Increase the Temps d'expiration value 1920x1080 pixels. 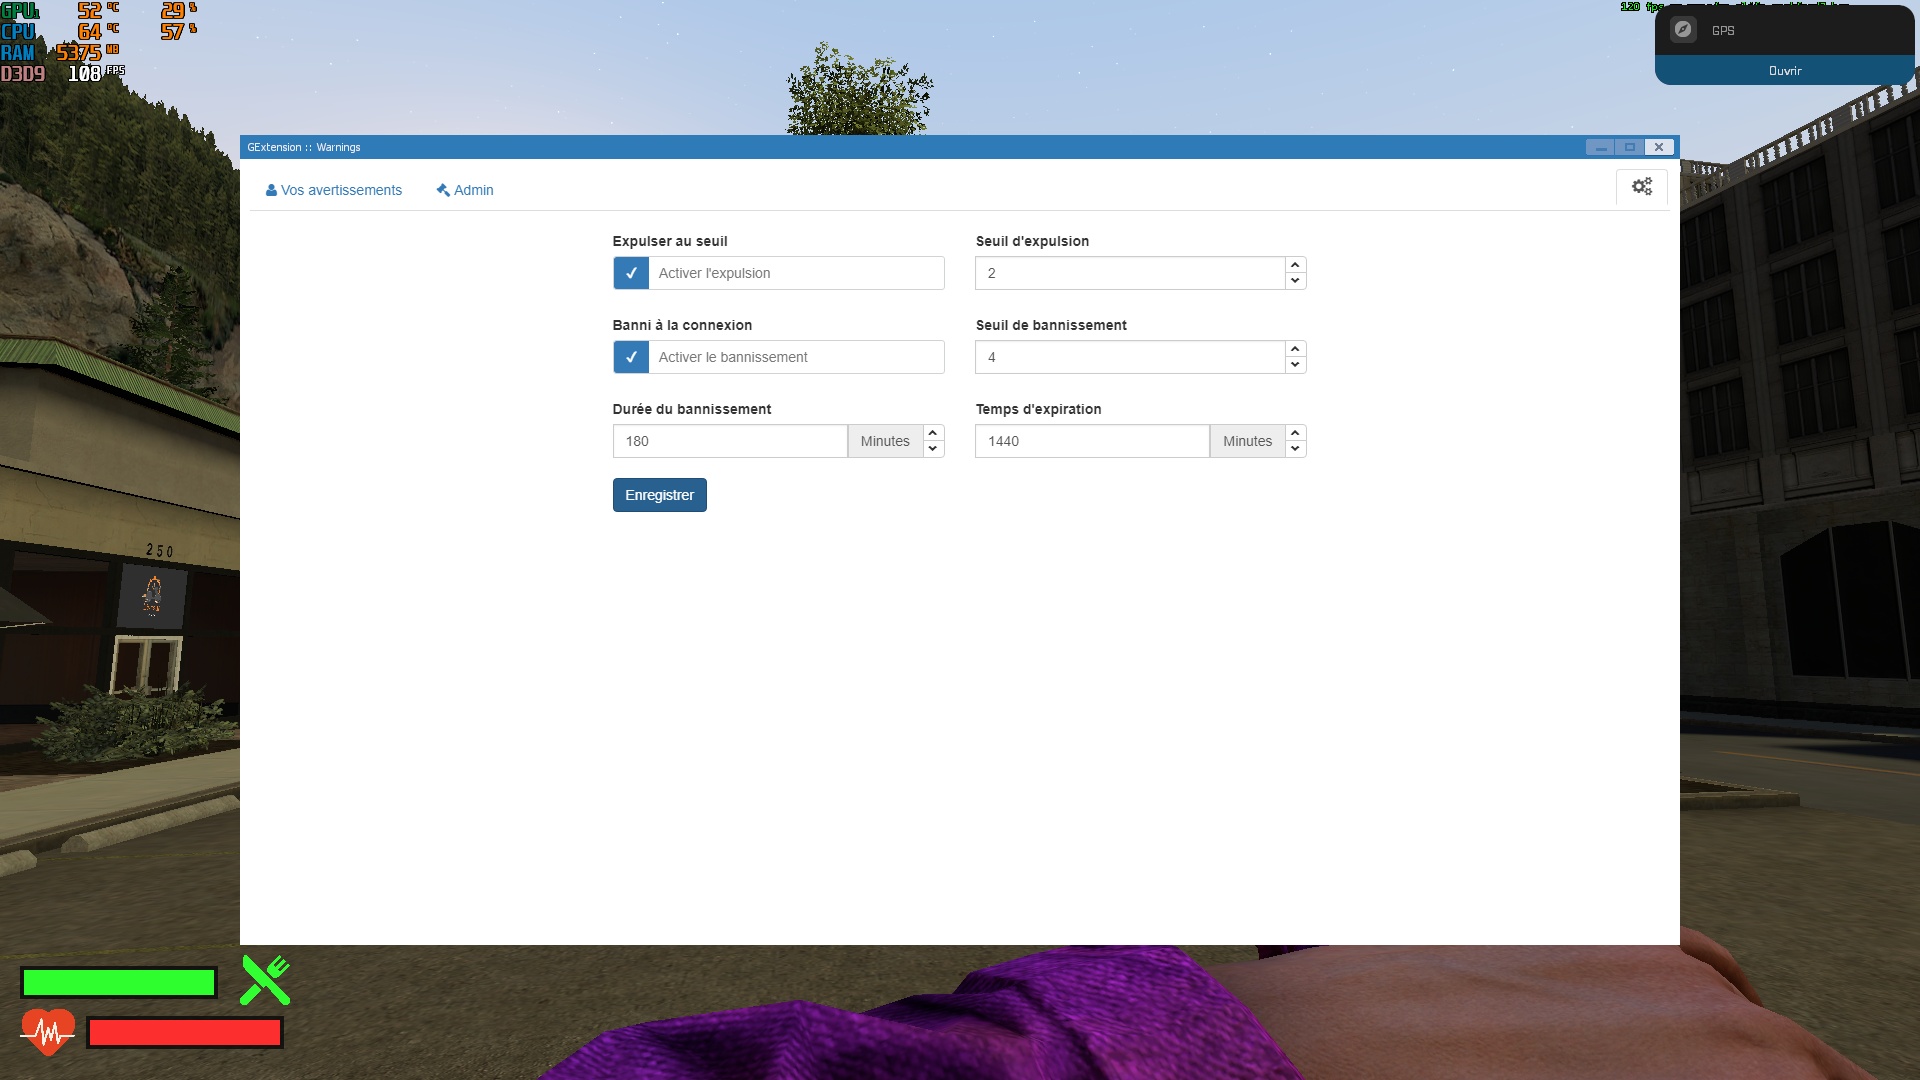(1295, 433)
